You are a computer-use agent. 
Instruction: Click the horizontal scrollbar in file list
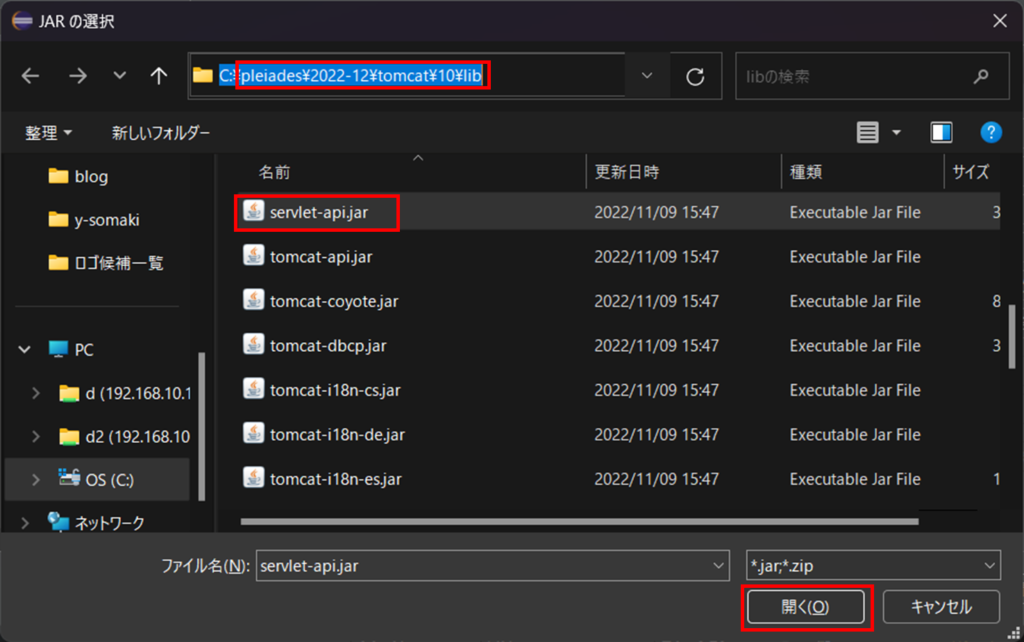580,521
